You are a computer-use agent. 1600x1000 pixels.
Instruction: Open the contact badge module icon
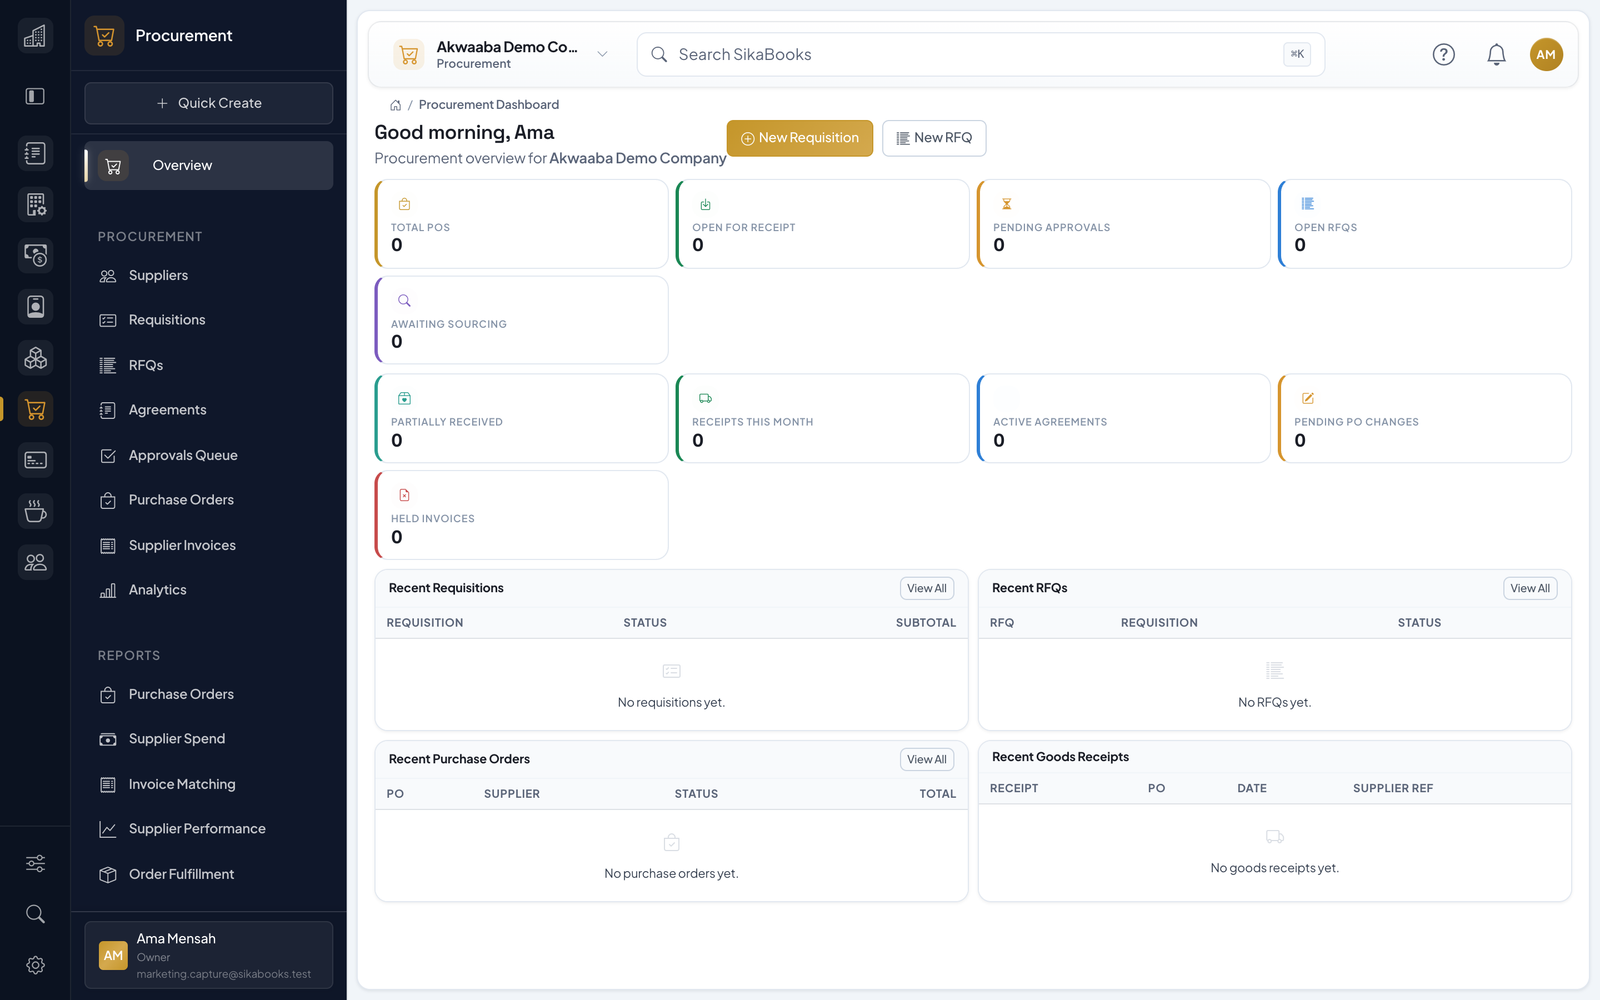tap(35, 306)
